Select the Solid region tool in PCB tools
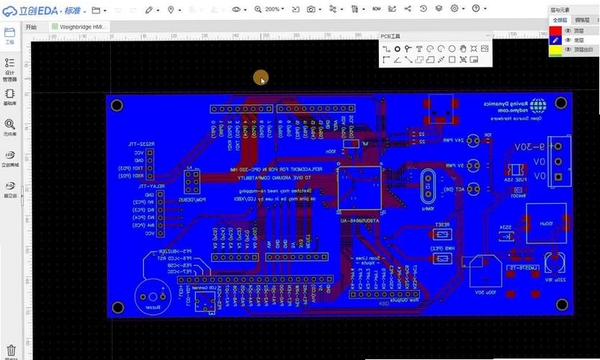Image resolution: width=600 pixels, height=360 pixels. (430, 60)
